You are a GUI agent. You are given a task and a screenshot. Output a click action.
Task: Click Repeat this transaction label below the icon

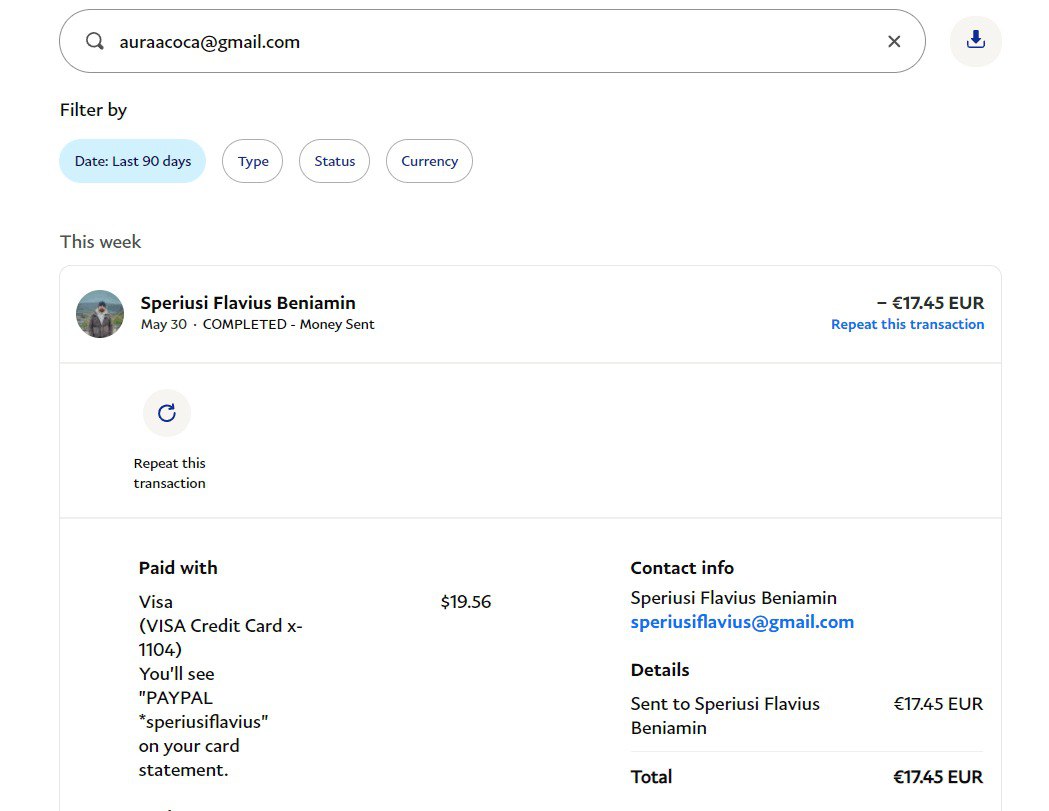[x=170, y=473]
